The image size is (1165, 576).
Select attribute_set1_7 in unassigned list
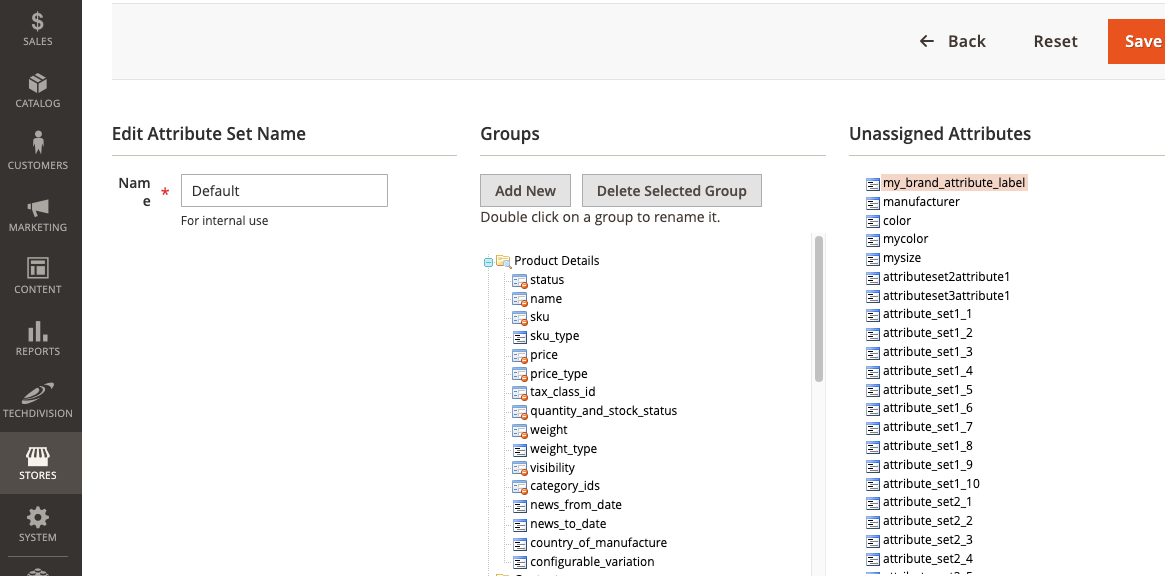tap(927, 427)
